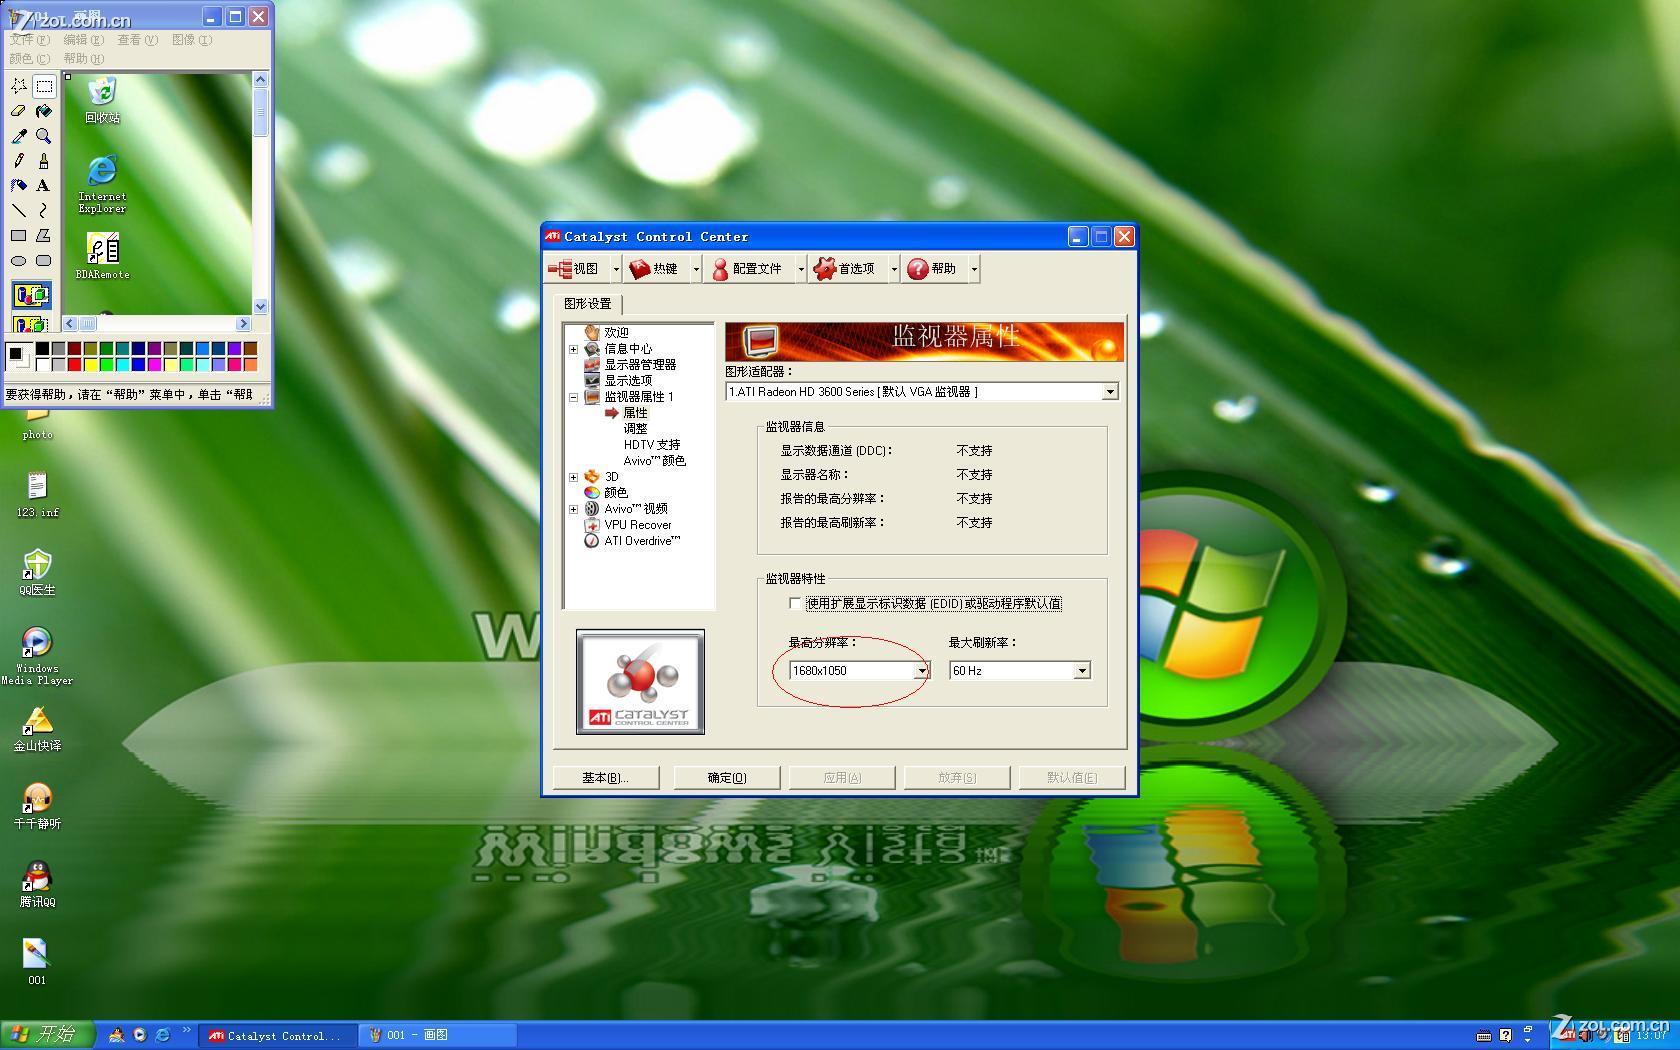Open the 配置文件 toolbar dropdown arrow

tap(800, 268)
